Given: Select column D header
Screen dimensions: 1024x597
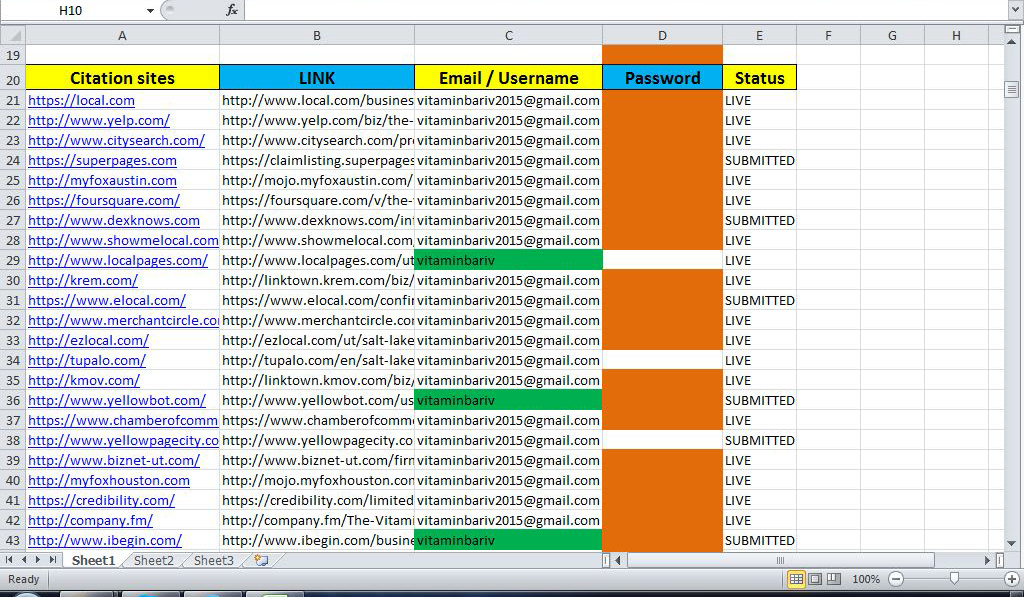Looking at the screenshot, I should [x=662, y=35].
